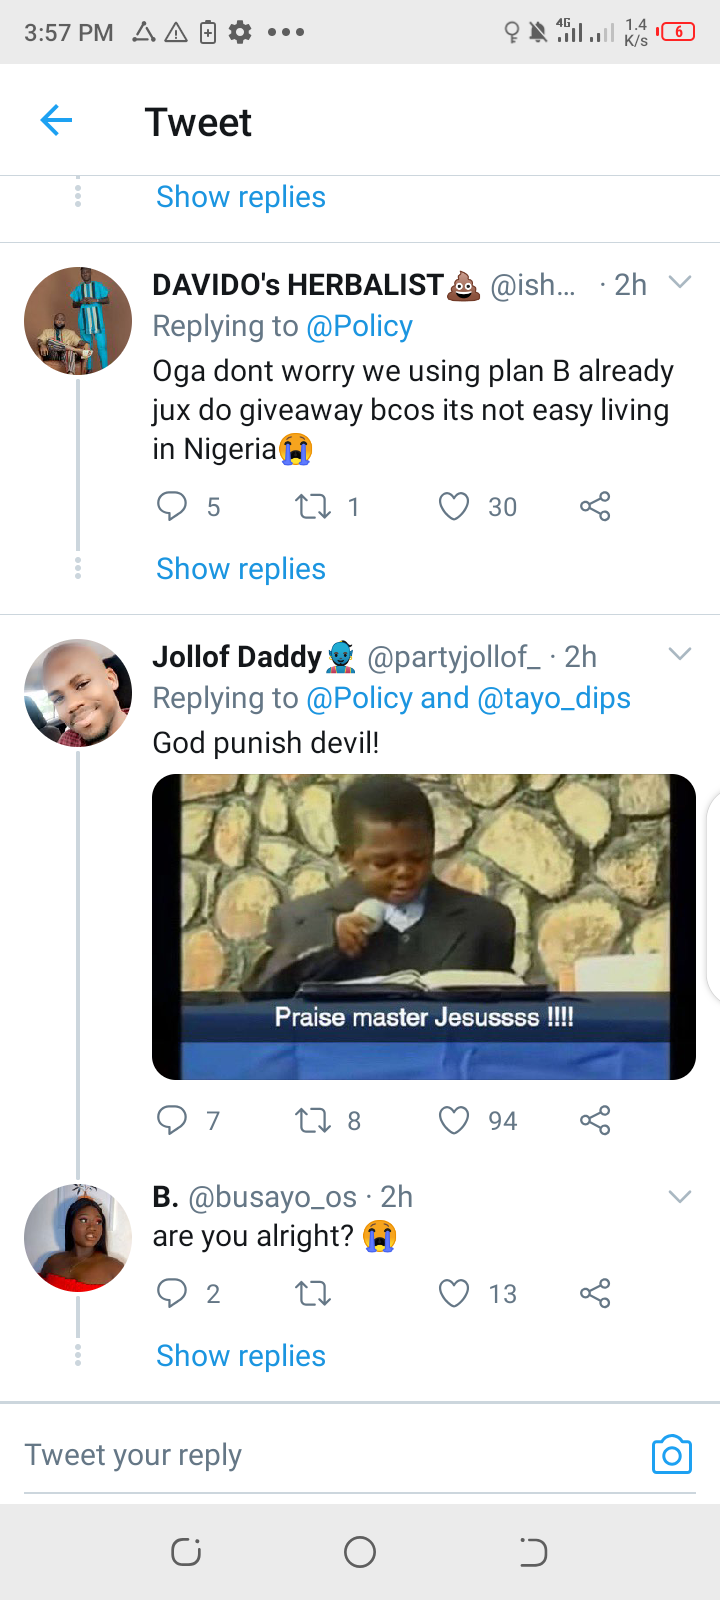Open the camera to attach a photo
The height and width of the screenshot is (1600, 720).
(671, 1455)
